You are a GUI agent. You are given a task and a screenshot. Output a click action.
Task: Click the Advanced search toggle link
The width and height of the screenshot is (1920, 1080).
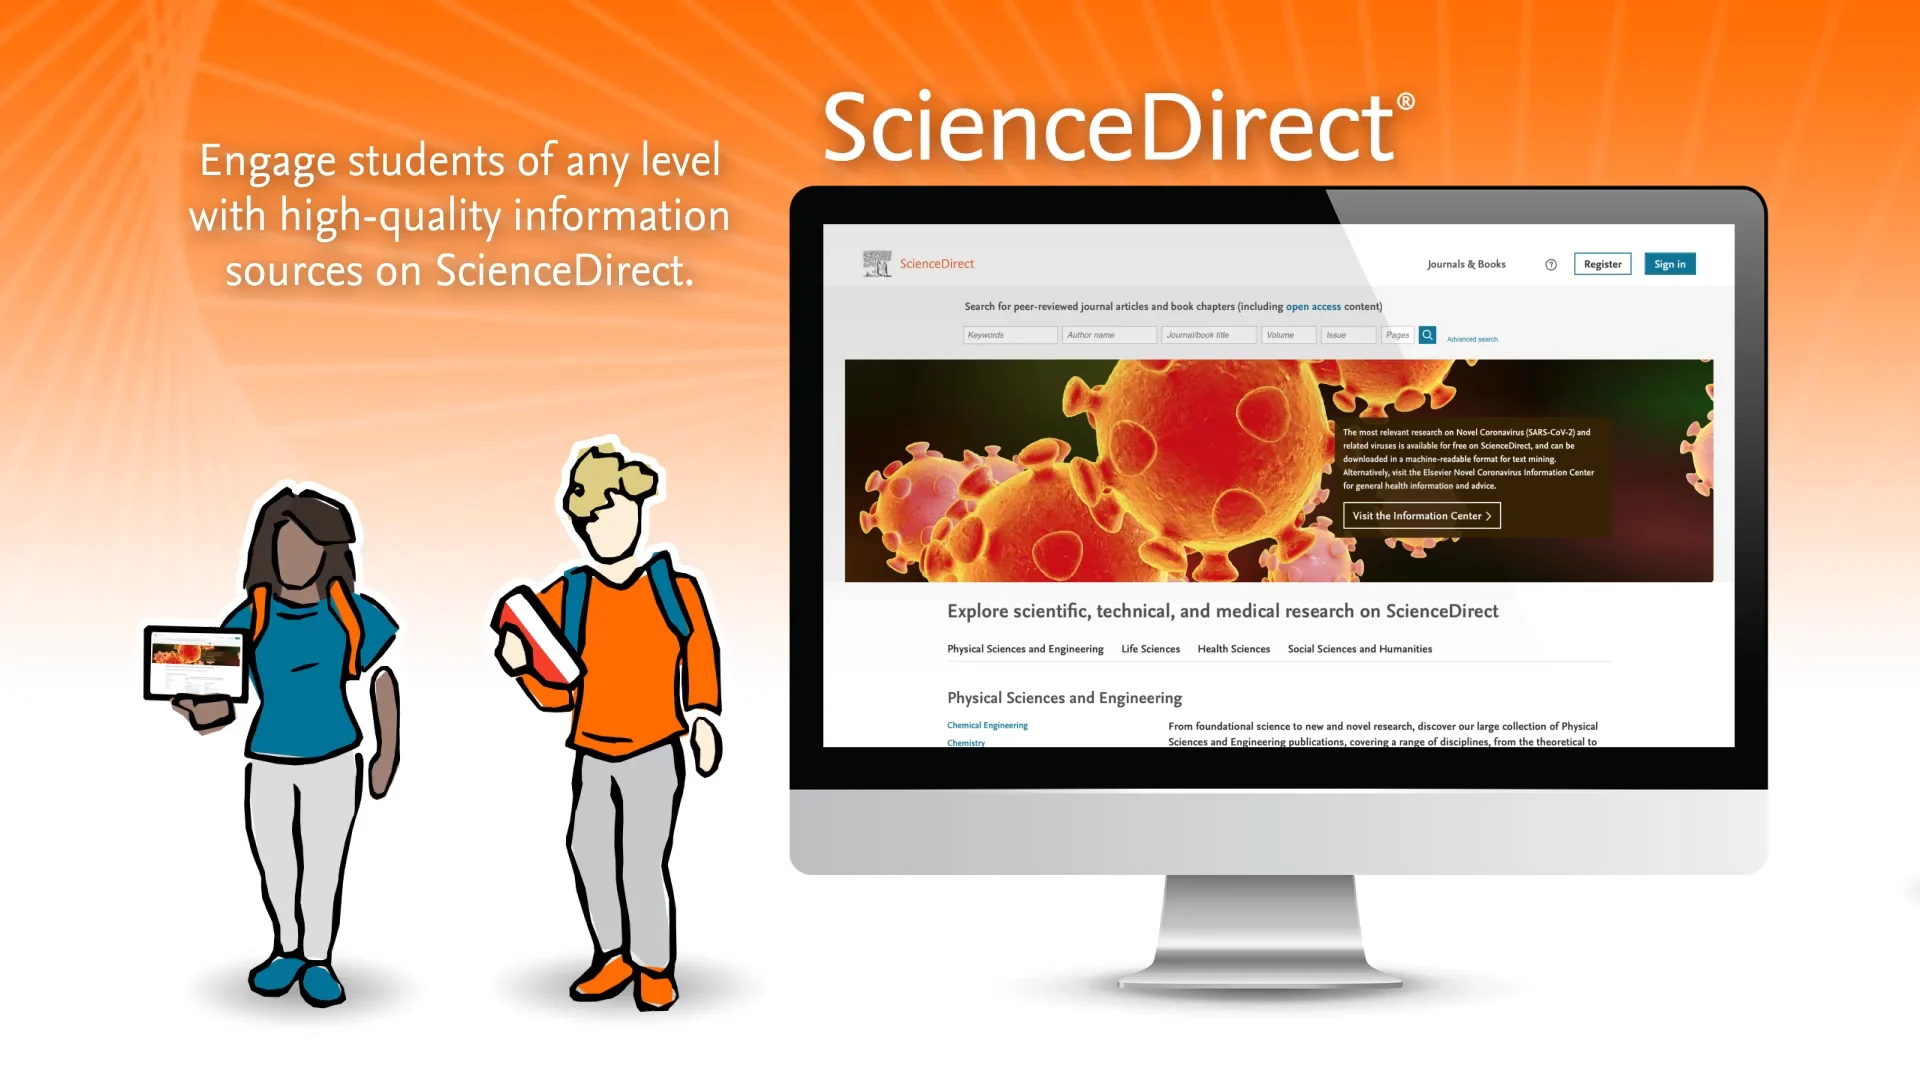point(1472,339)
